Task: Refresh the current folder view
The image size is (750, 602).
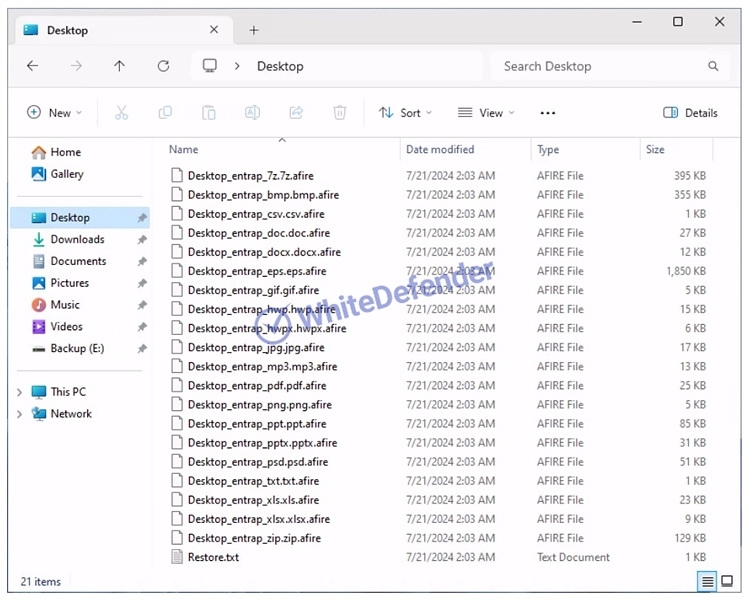Action: (163, 66)
